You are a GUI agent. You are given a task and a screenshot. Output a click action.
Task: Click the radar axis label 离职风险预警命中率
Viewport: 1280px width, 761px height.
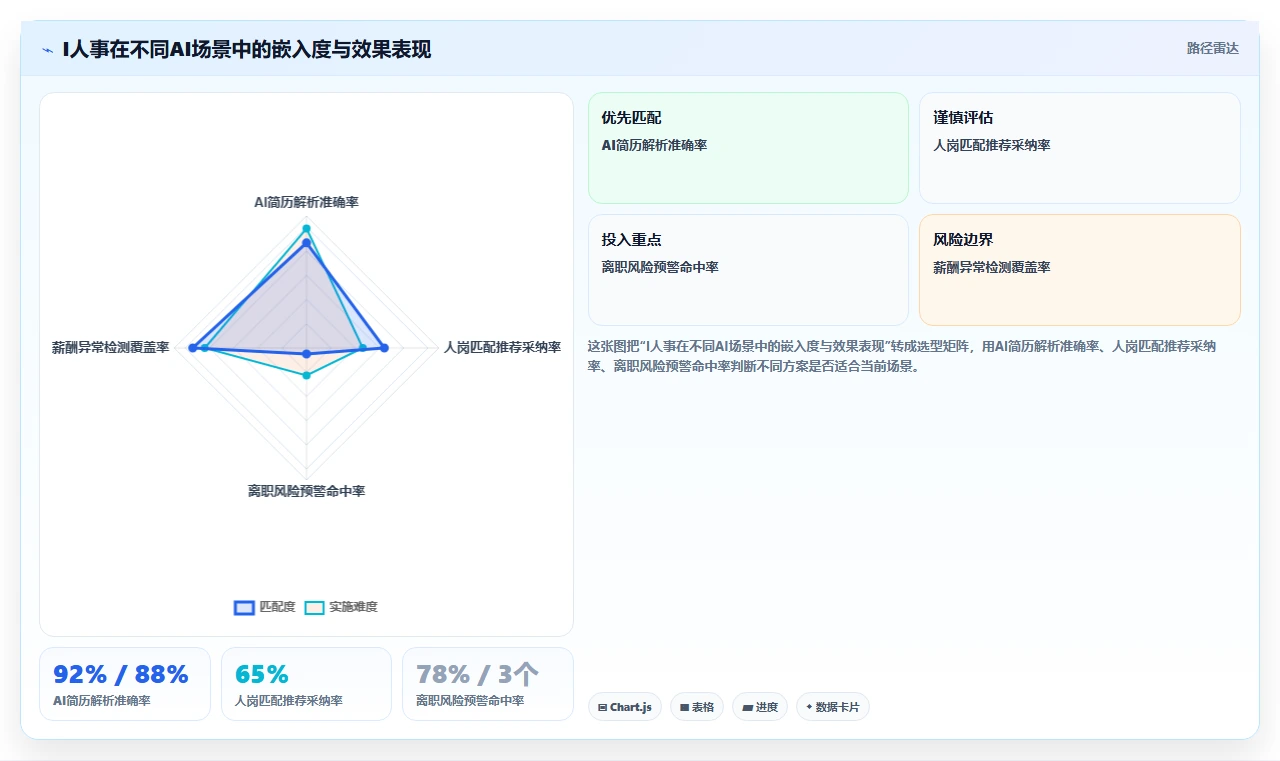coord(306,491)
